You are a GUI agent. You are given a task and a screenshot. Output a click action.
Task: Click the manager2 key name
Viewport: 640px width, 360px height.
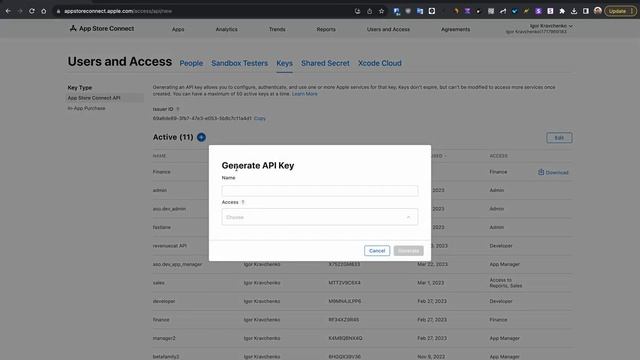click(164, 338)
